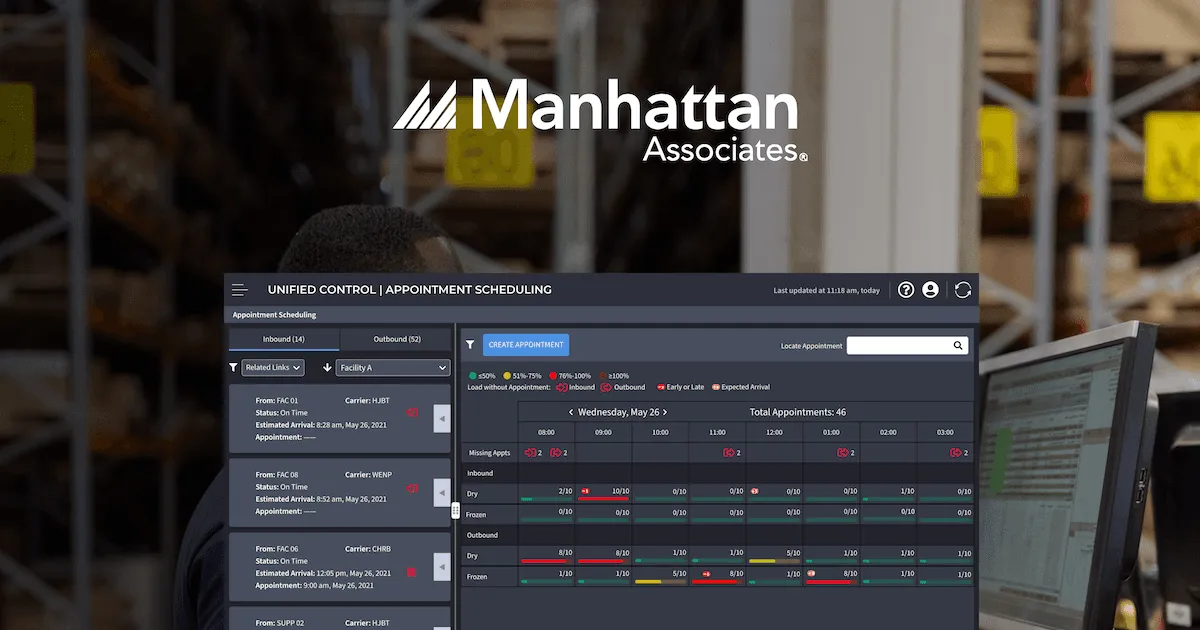Go to next day after Wednesday, May 26
Screen dimensions: 1200x630
click(665, 412)
